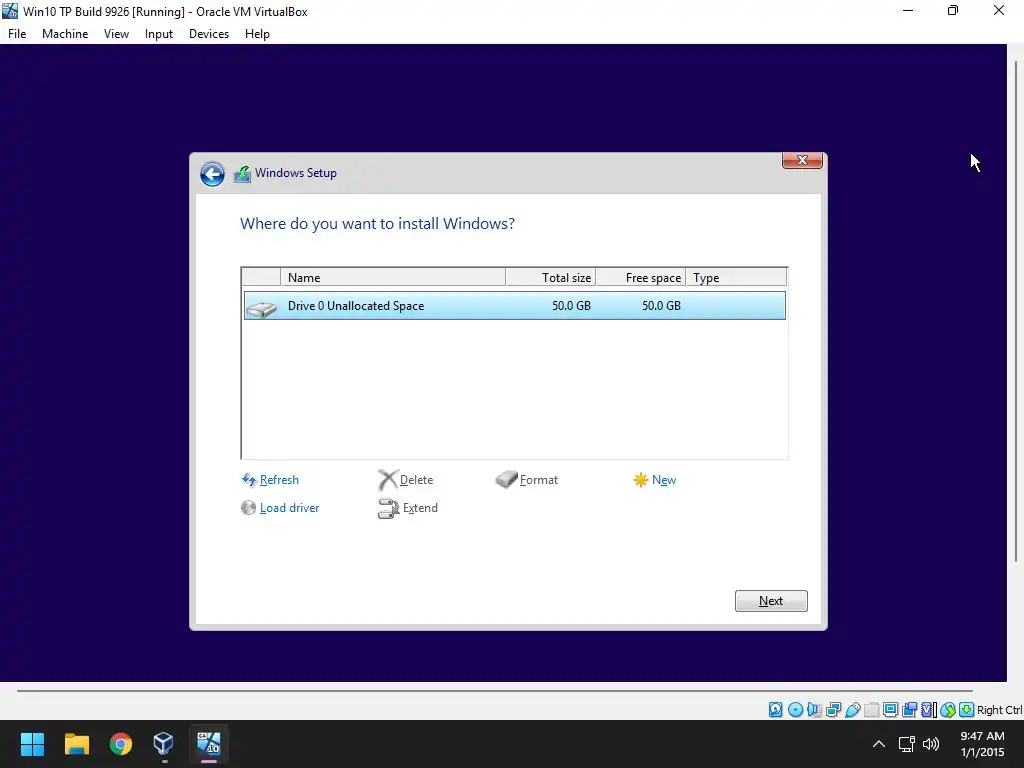Click VirtualBox CPU virtualization indicator
Viewport: 1024px width, 768px height.
929,710
